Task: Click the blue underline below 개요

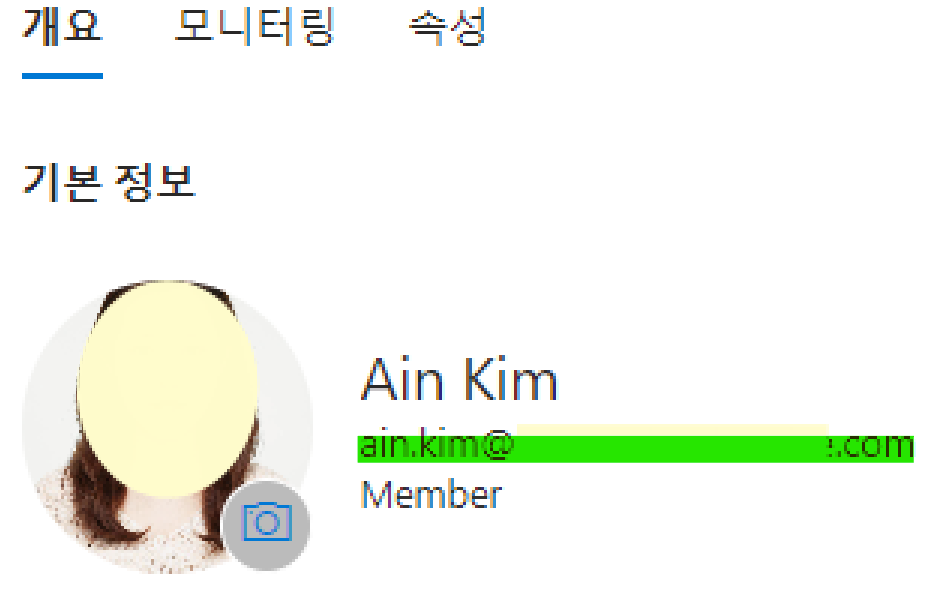Action: coord(63,76)
